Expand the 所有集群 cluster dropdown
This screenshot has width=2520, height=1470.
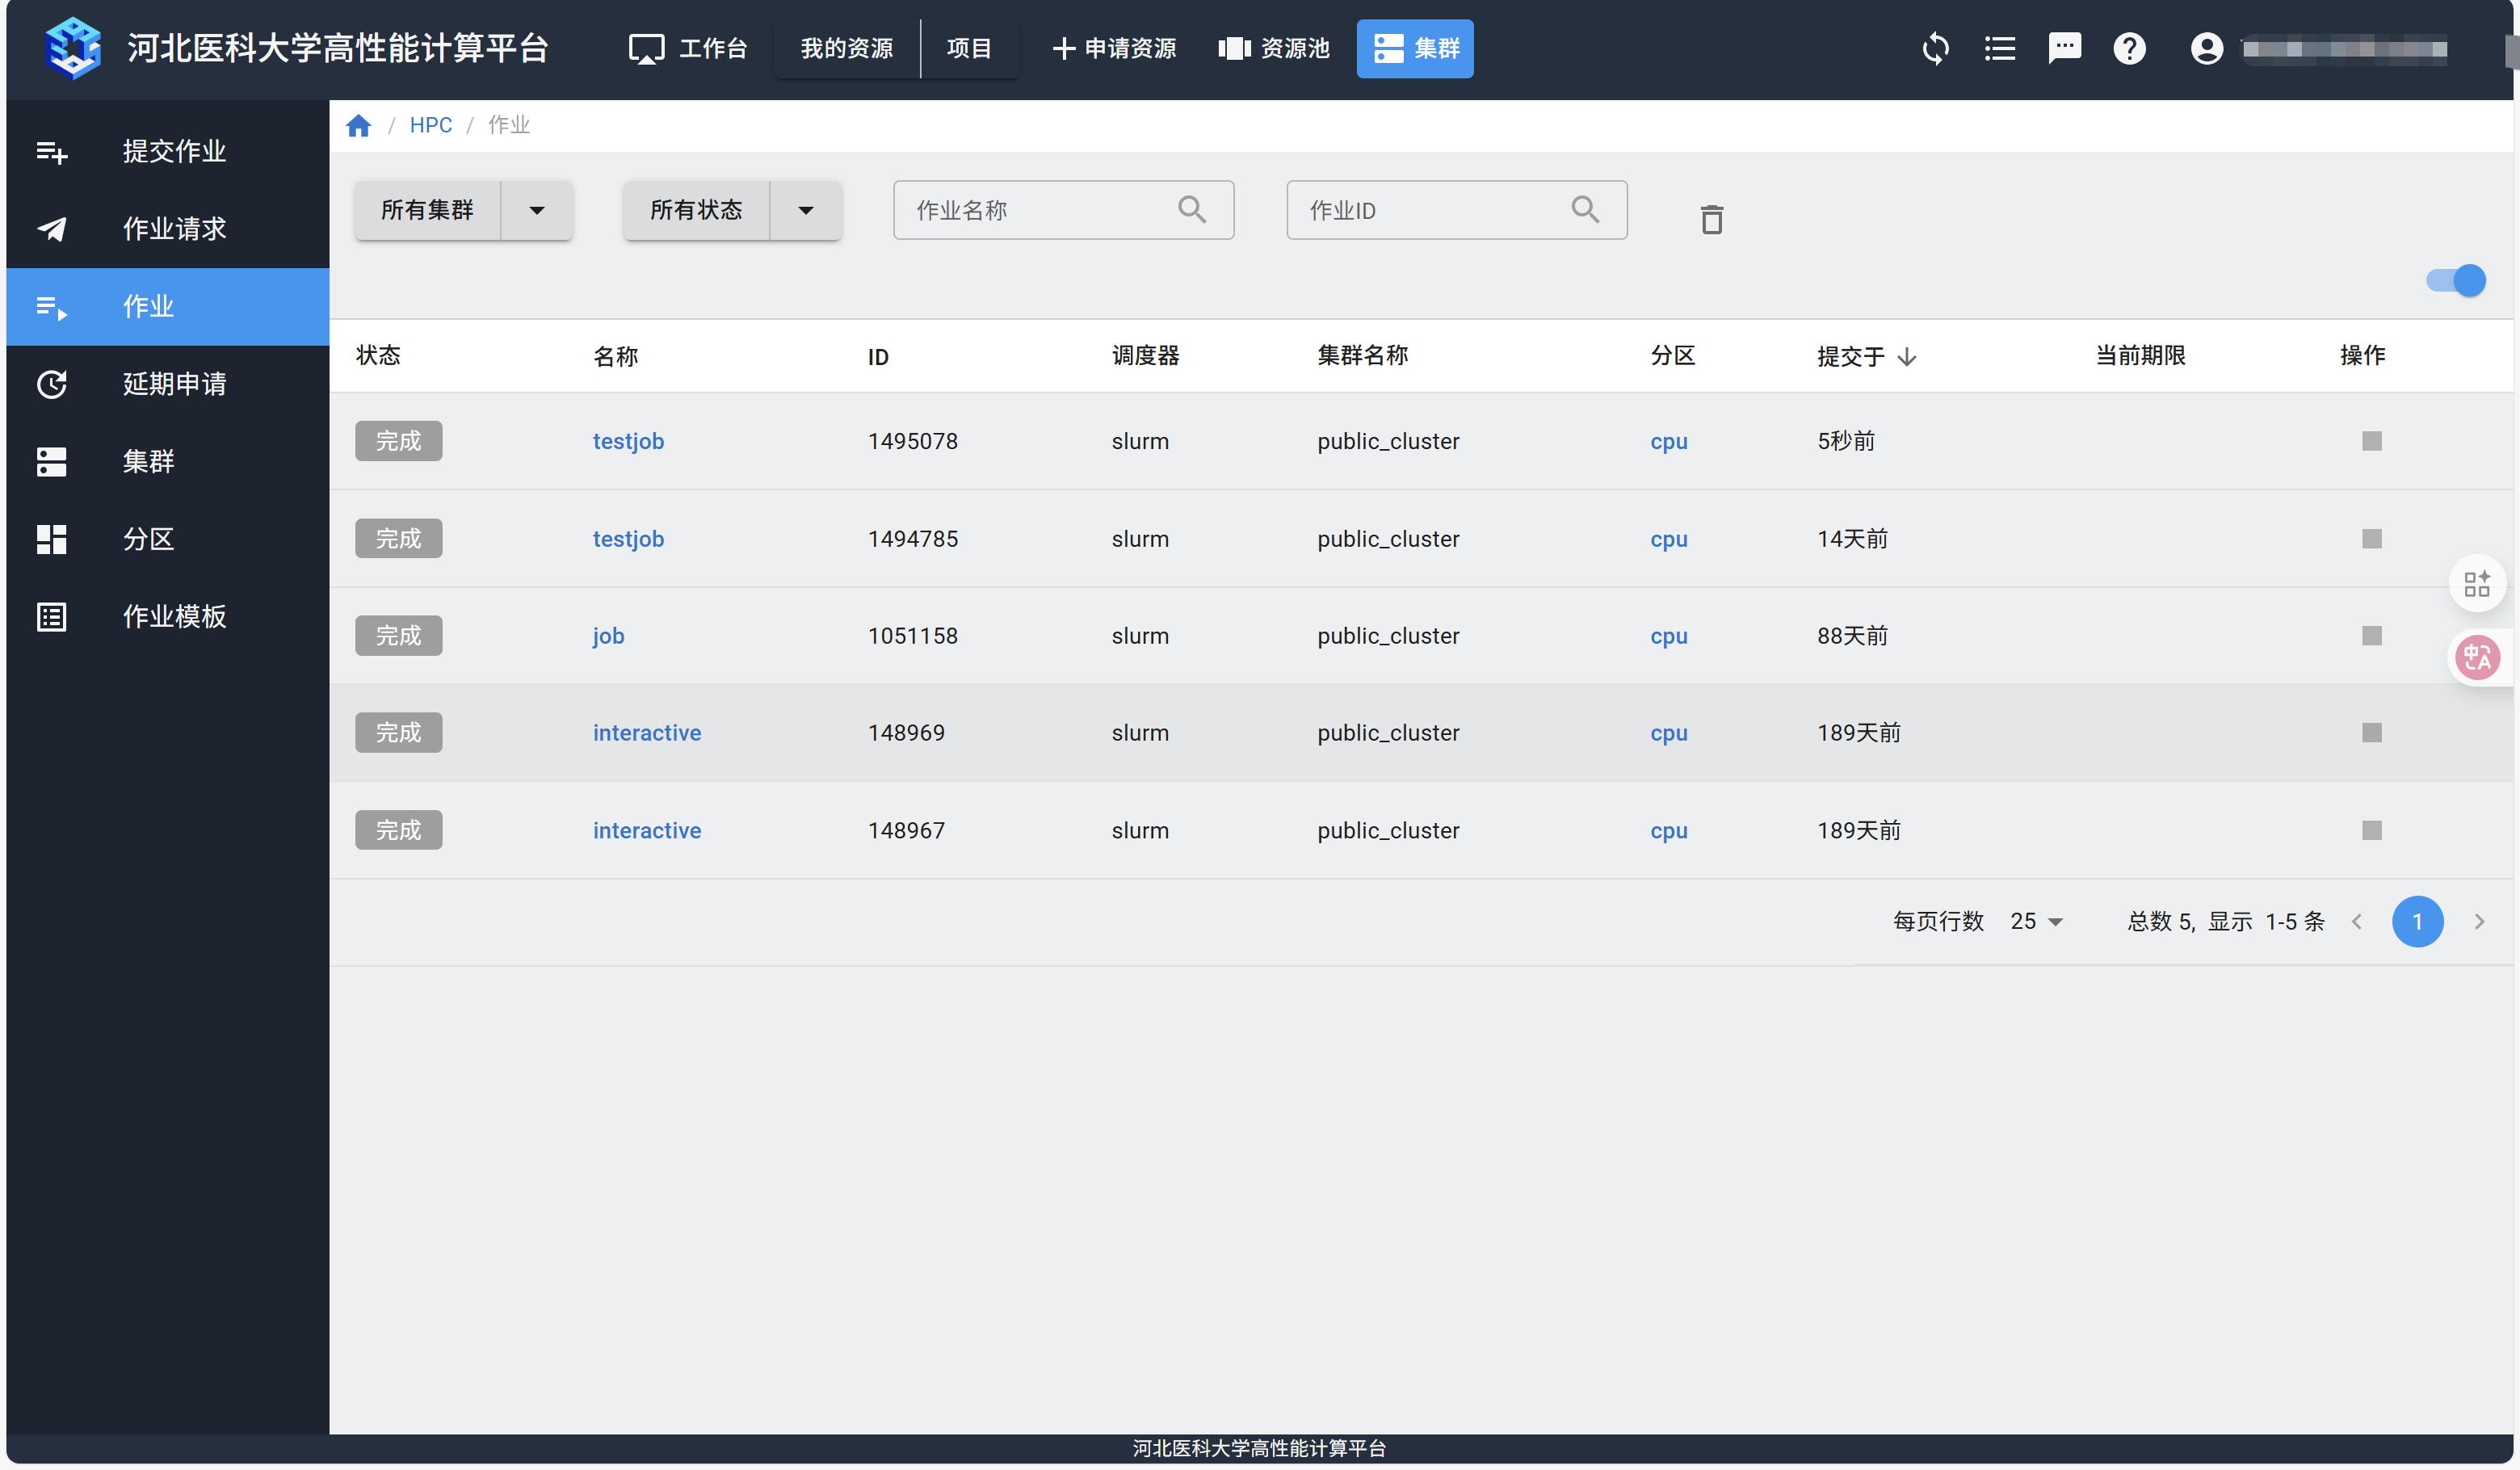click(x=537, y=210)
